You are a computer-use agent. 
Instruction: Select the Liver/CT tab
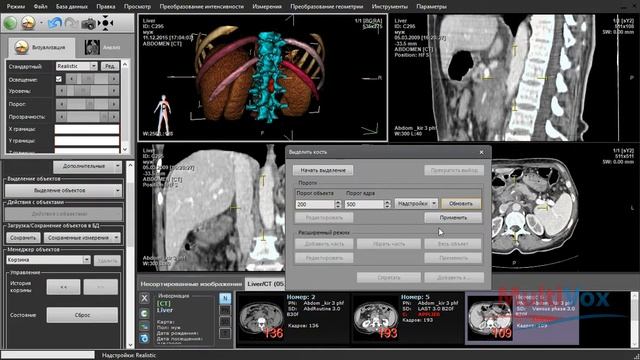point(265,284)
